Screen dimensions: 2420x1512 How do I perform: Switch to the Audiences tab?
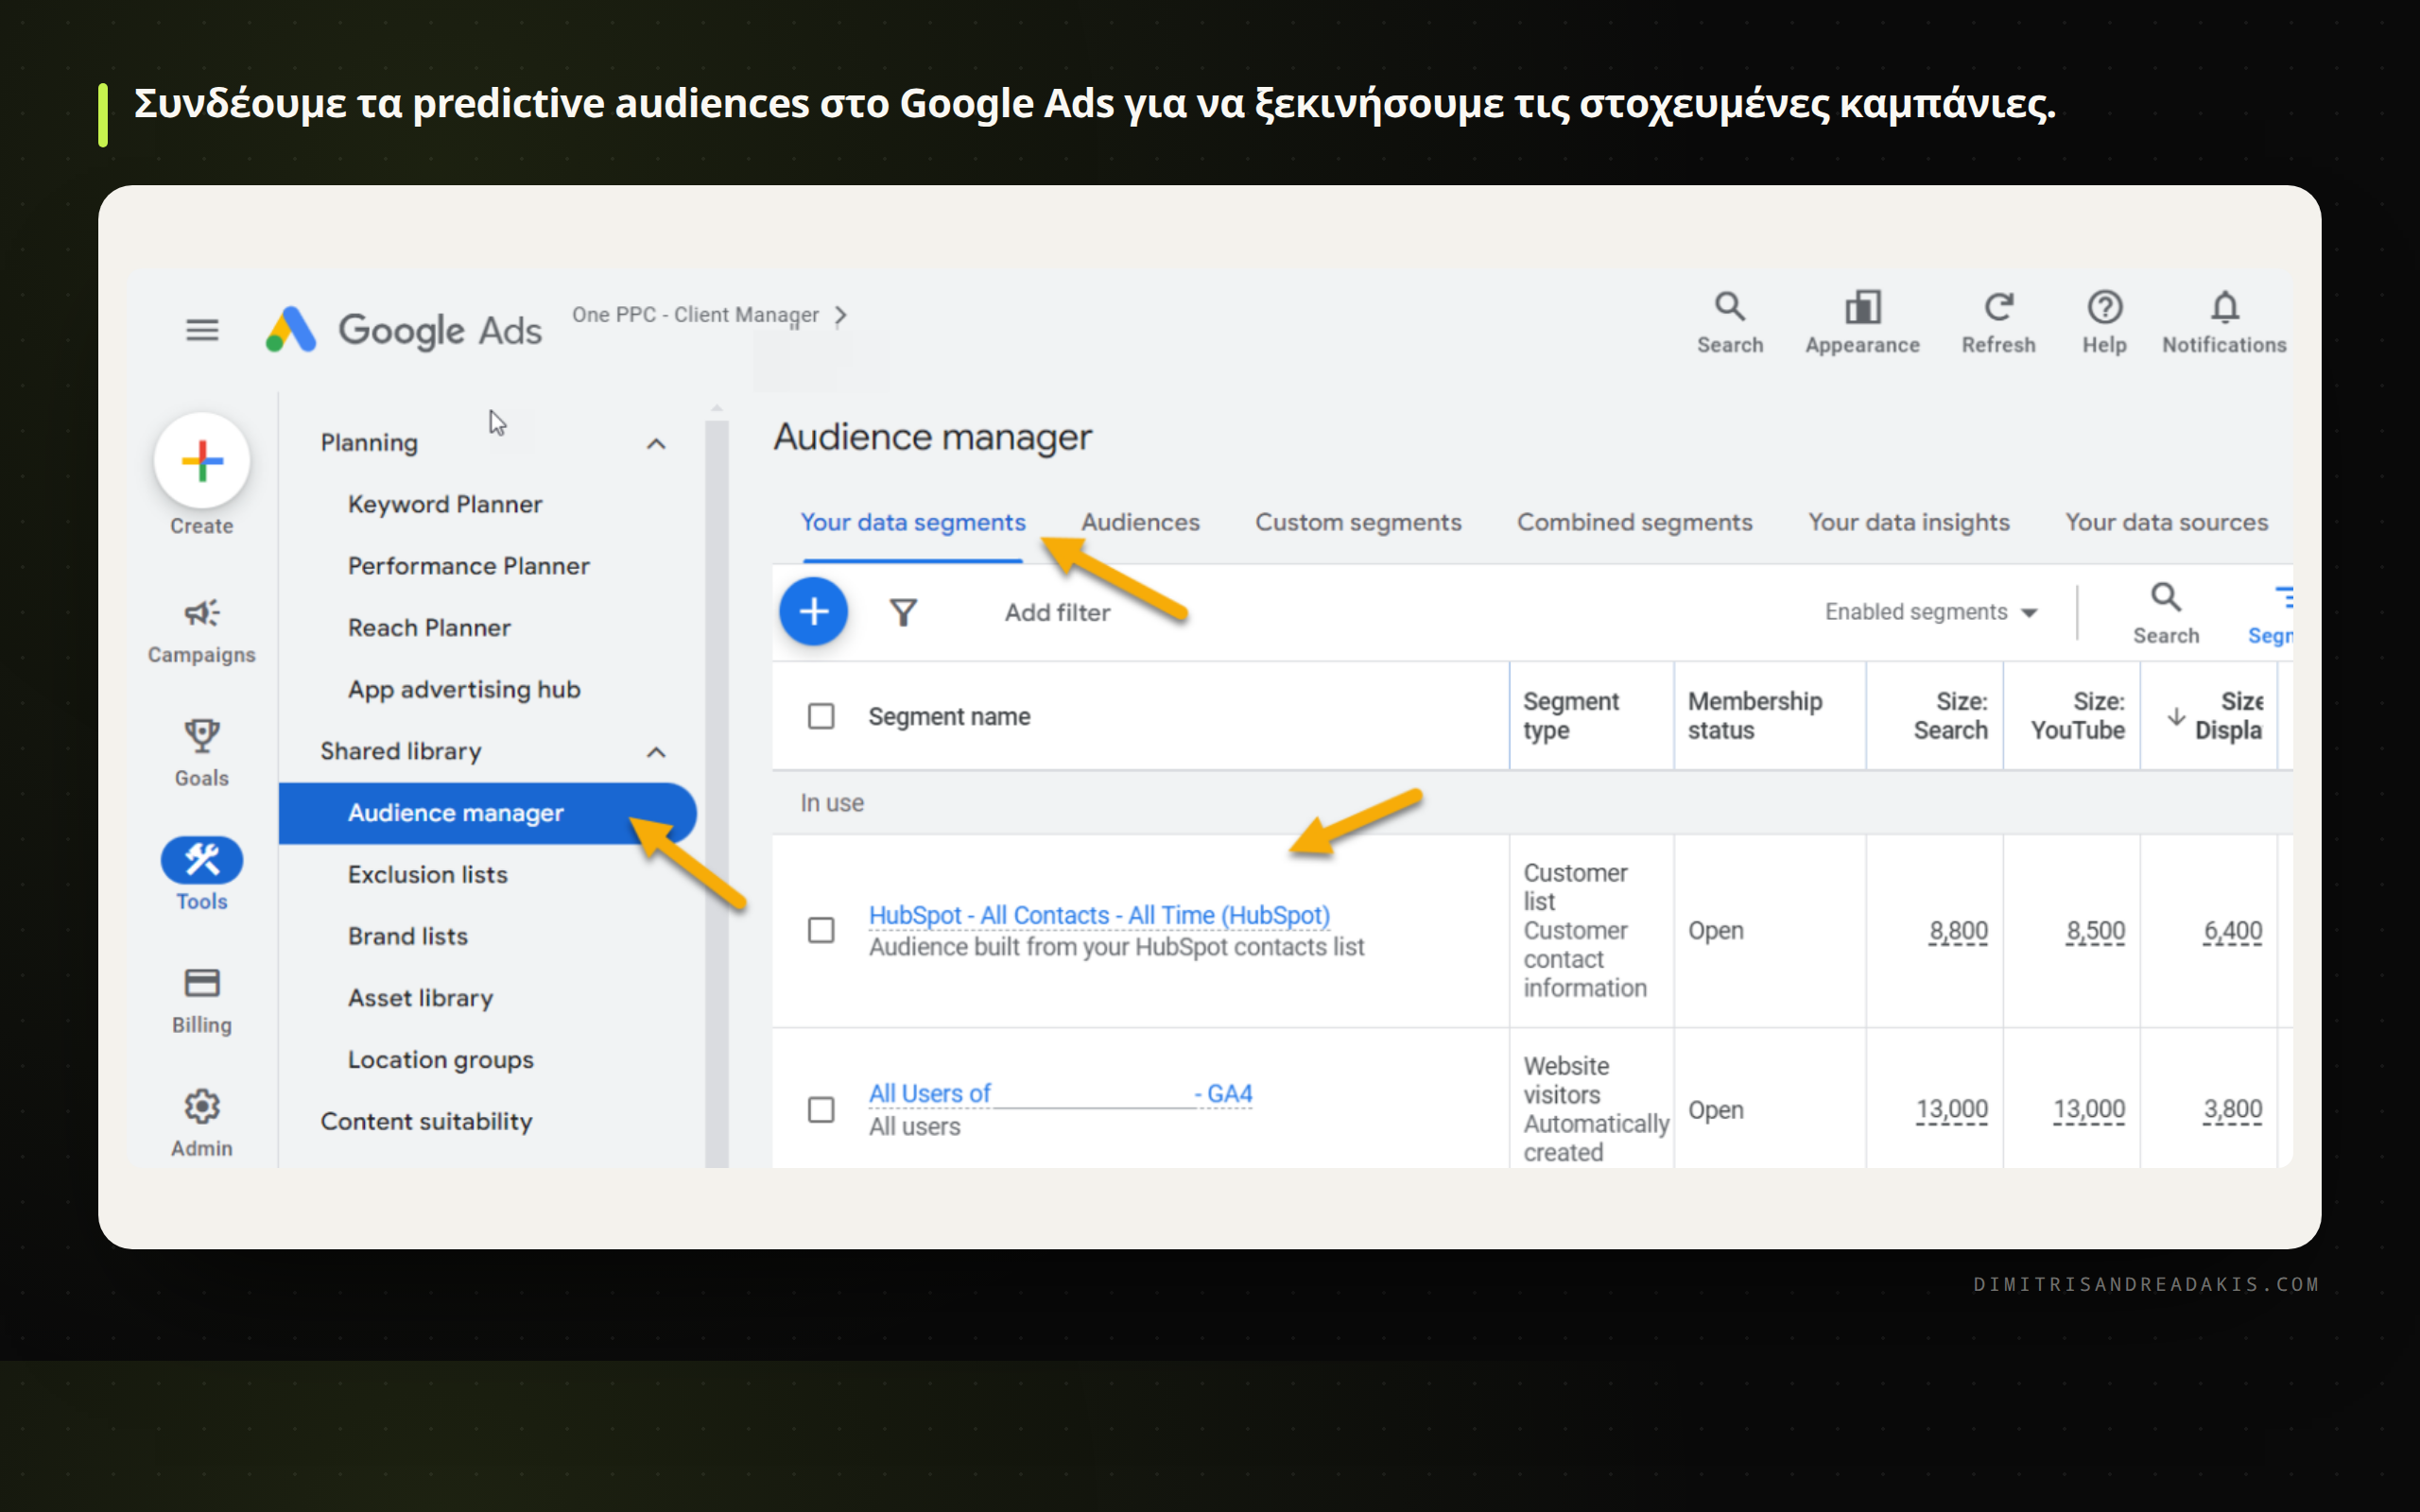tap(1140, 522)
